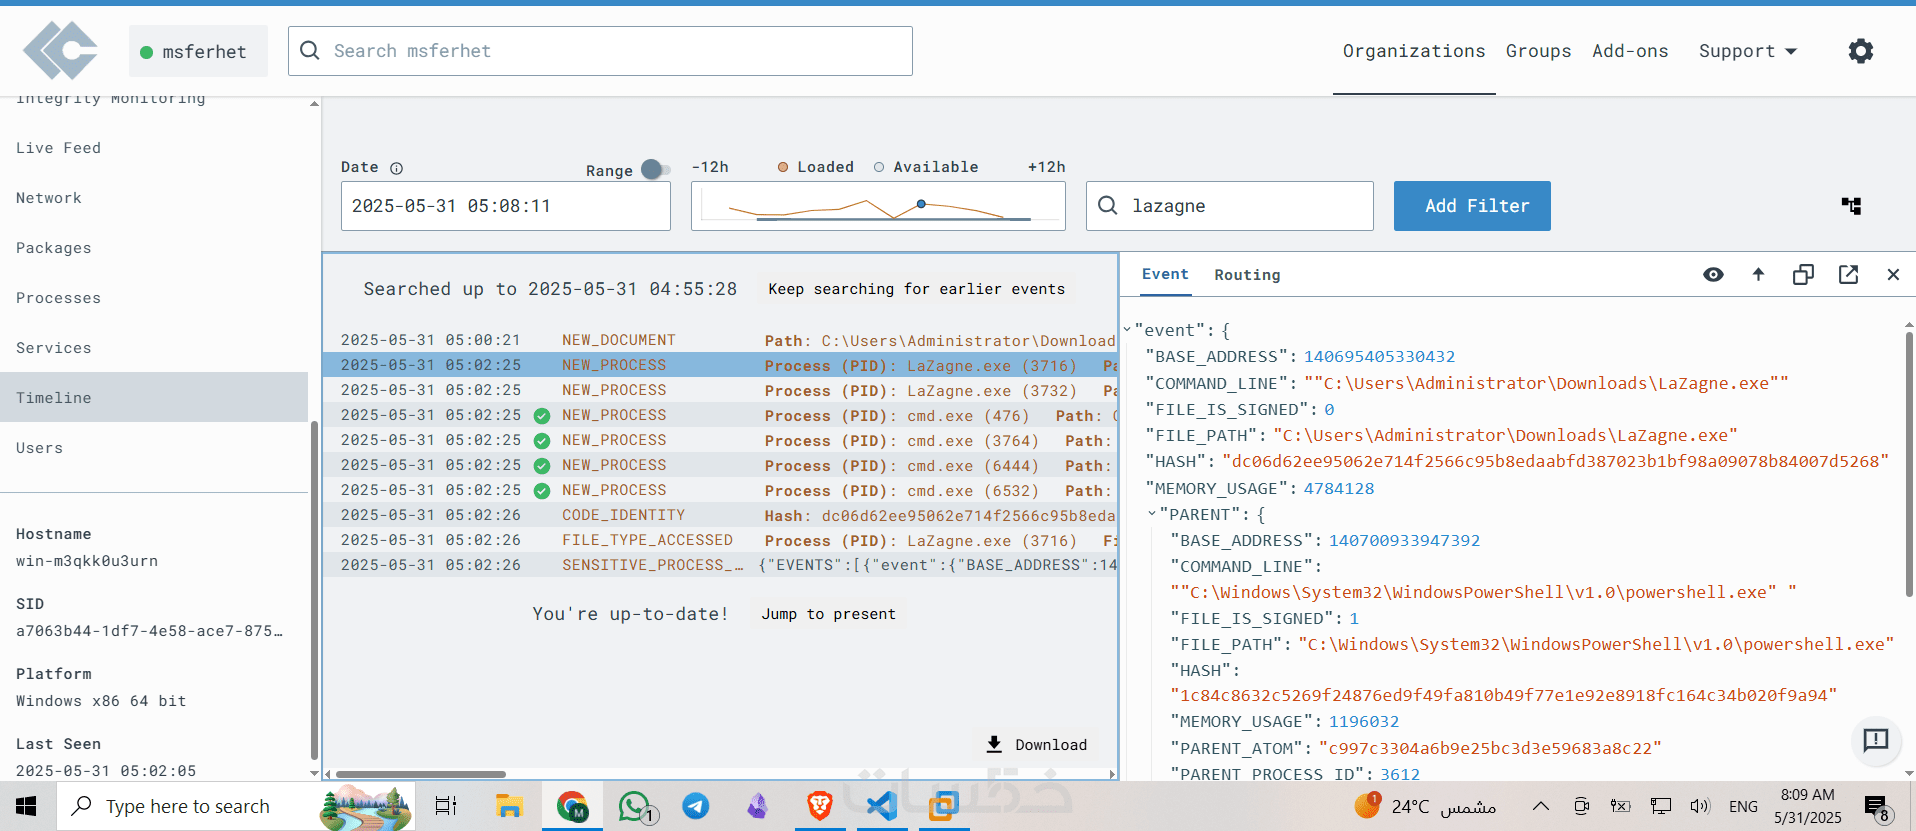Viewport: 1916px width, 831px height.
Task: Switch to the Event tab
Action: (x=1165, y=274)
